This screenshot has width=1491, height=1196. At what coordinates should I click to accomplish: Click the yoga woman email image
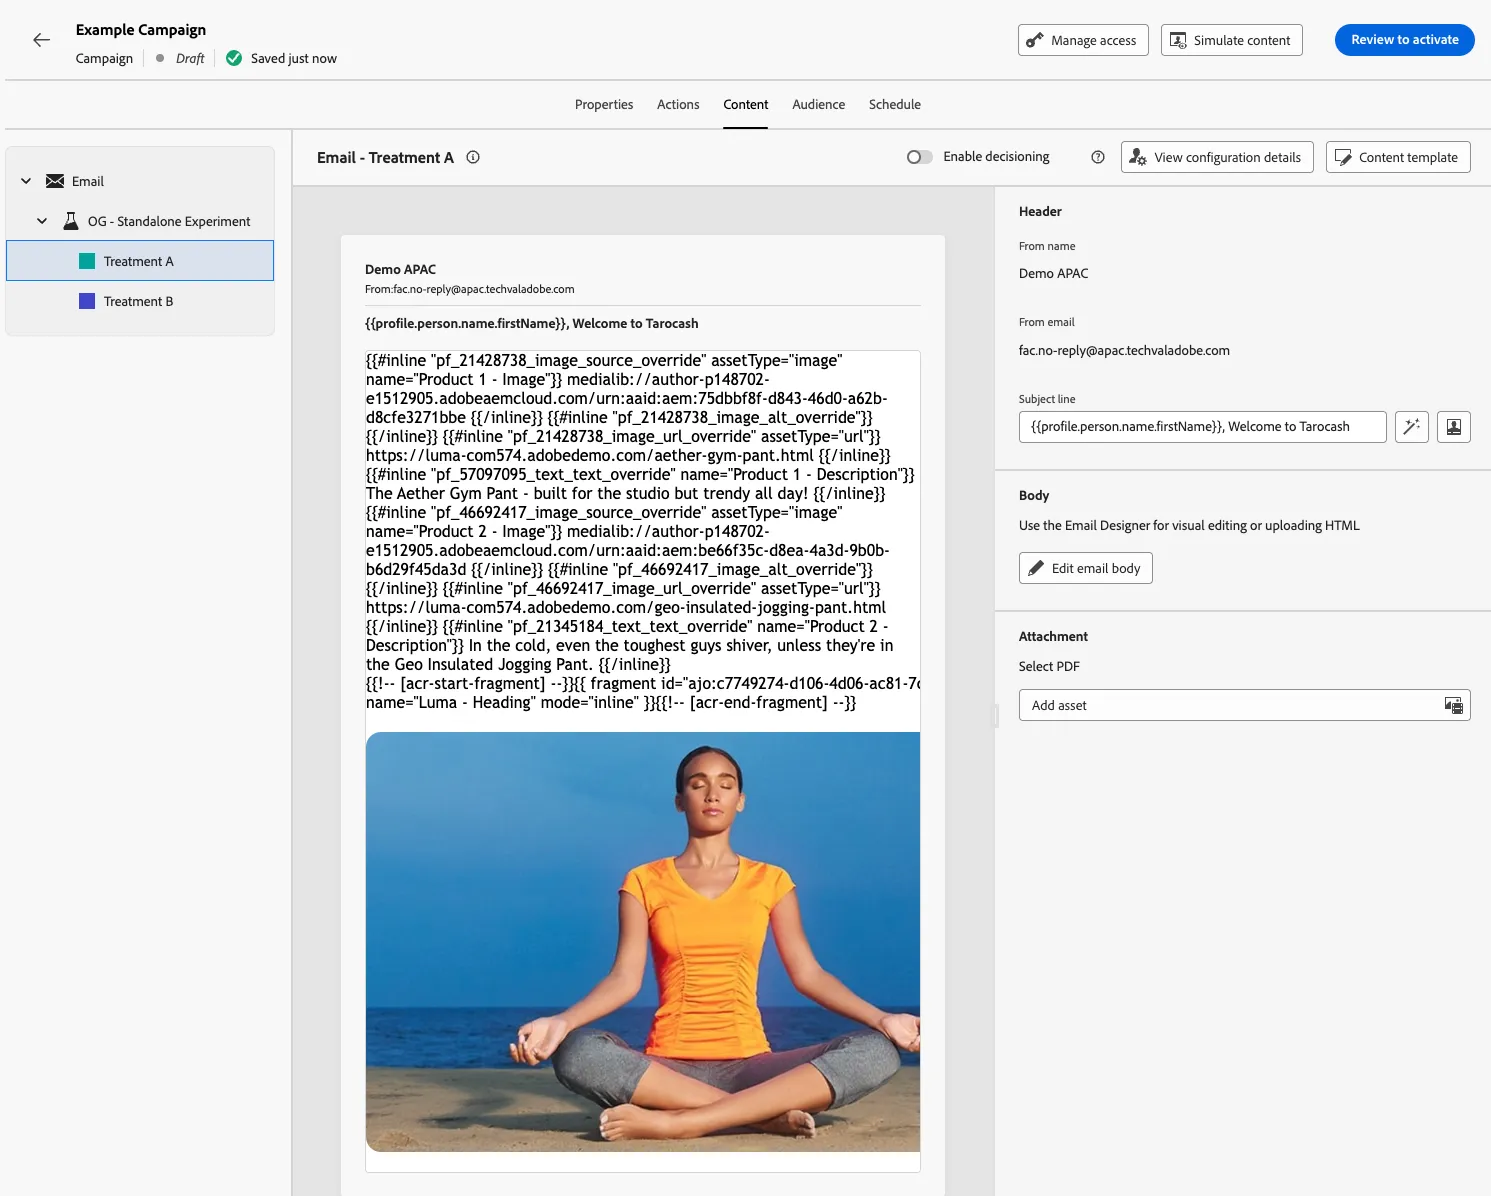coord(643,942)
